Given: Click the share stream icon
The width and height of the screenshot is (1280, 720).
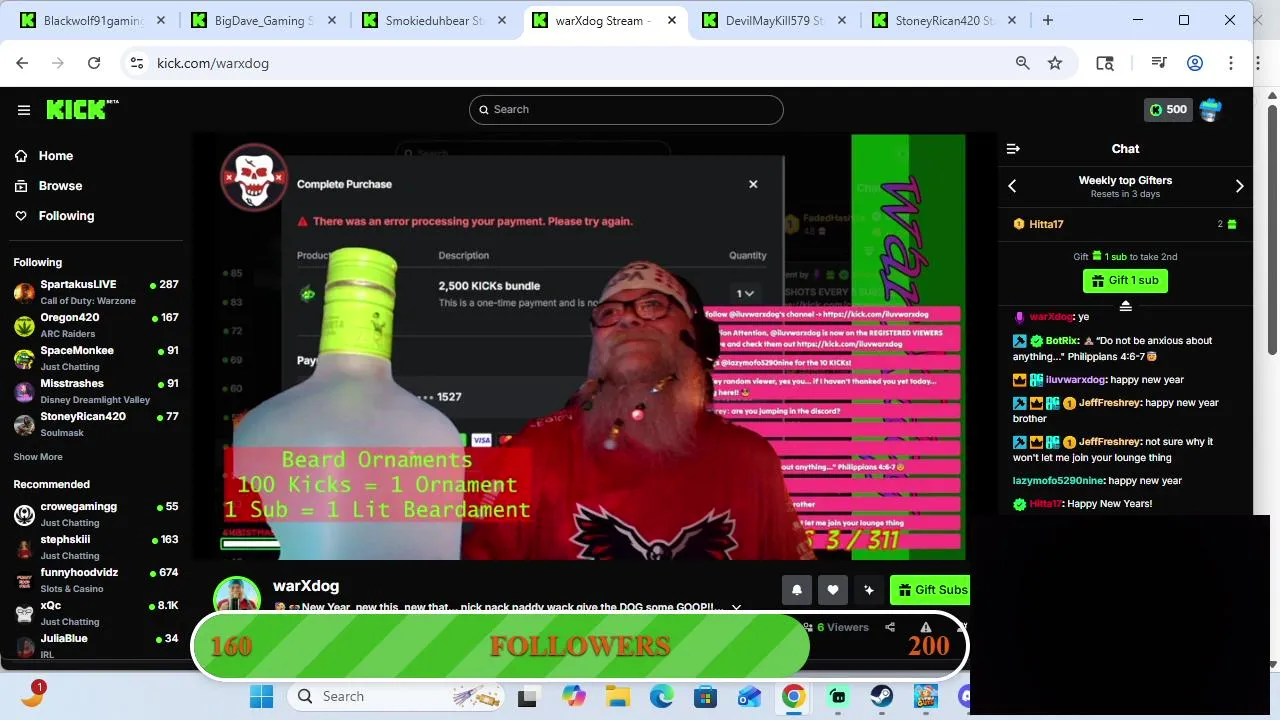Looking at the screenshot, I should (890, 628).
